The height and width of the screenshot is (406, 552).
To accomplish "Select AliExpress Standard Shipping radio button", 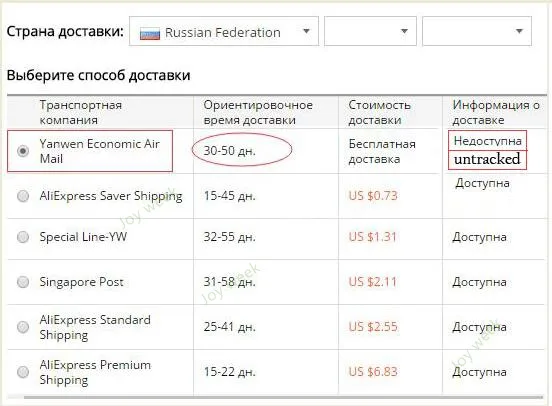I will click(23, 327).
